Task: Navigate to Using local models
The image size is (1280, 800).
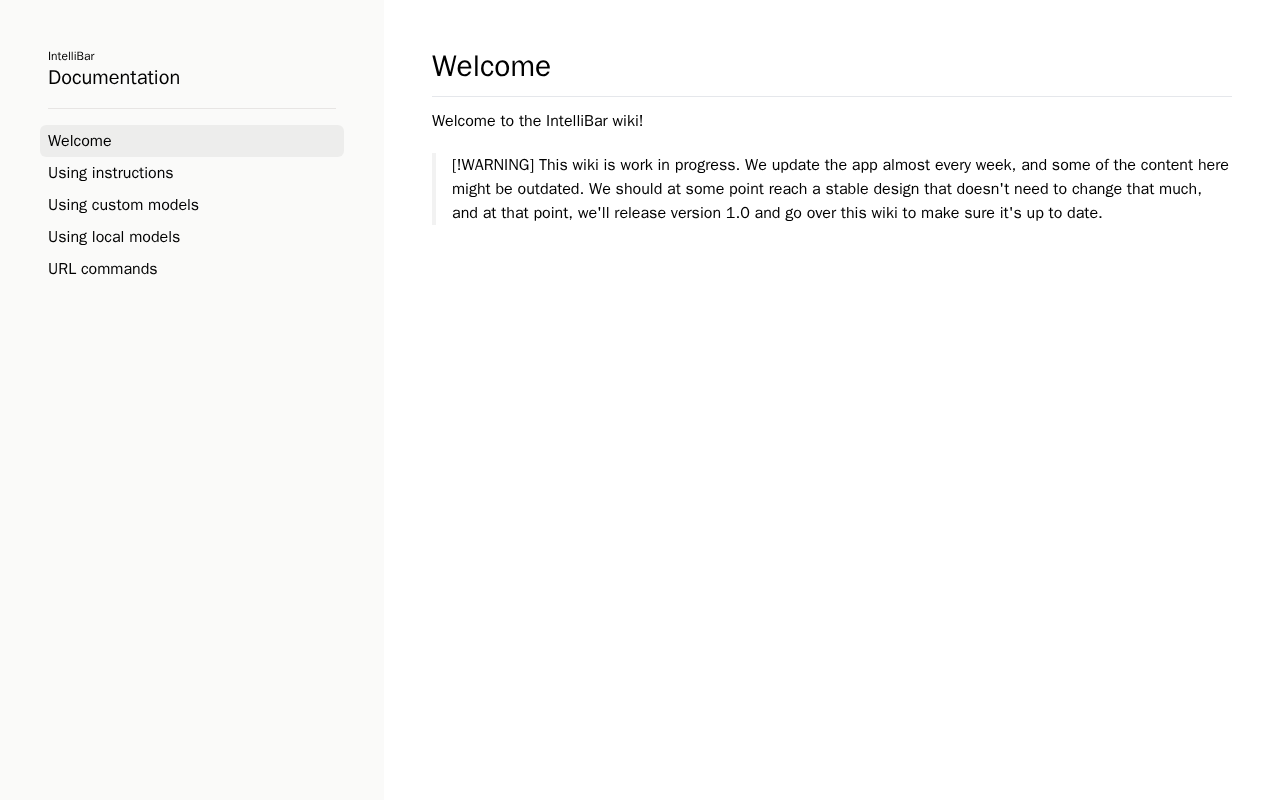Action: tap(192, 237)
